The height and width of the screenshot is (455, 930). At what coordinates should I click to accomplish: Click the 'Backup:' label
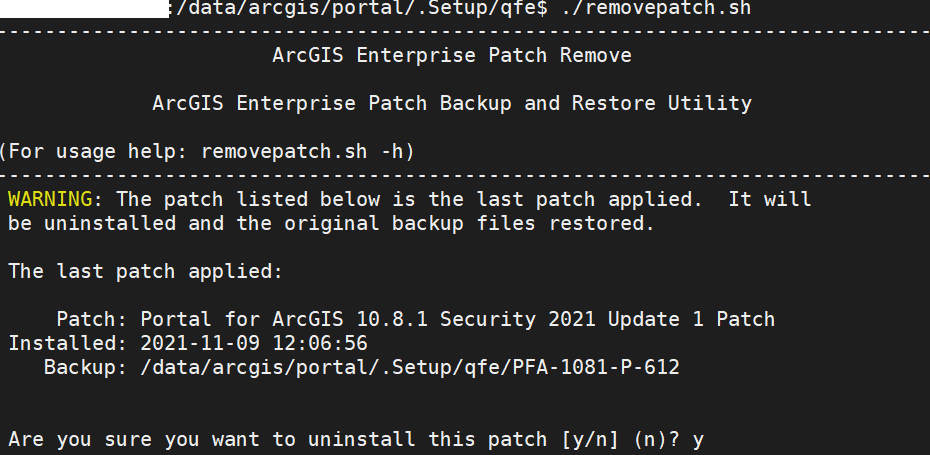pos(80,368)
